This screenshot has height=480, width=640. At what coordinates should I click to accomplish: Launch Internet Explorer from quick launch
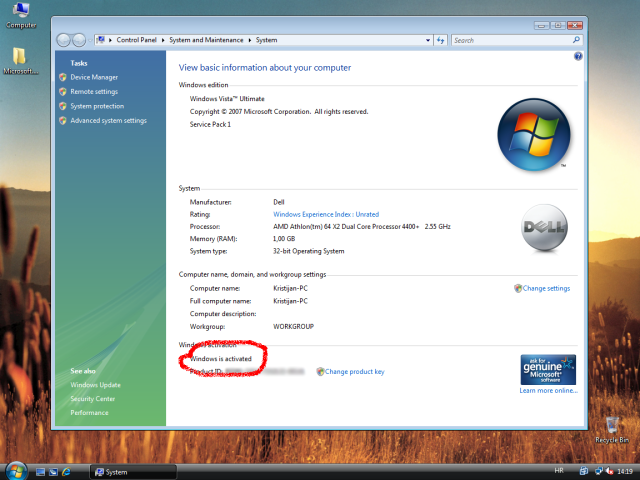(x=66, y=472)
